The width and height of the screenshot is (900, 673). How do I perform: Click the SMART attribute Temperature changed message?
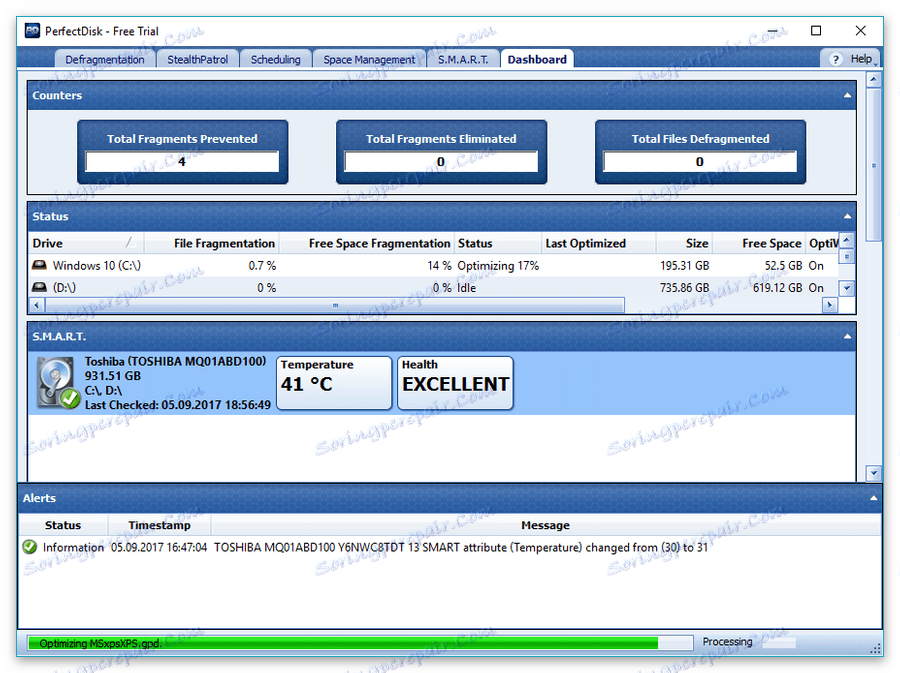point(461,547)
